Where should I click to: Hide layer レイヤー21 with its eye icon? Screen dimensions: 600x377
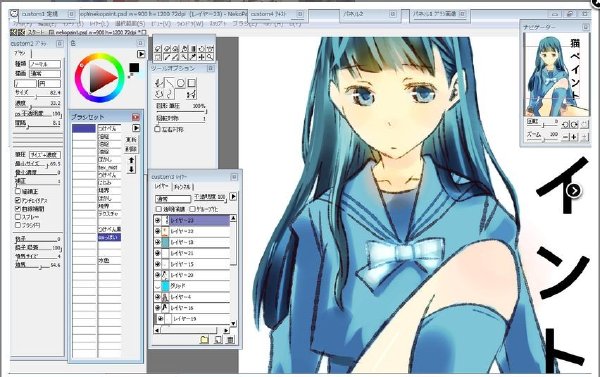click(x=158, y=253)
